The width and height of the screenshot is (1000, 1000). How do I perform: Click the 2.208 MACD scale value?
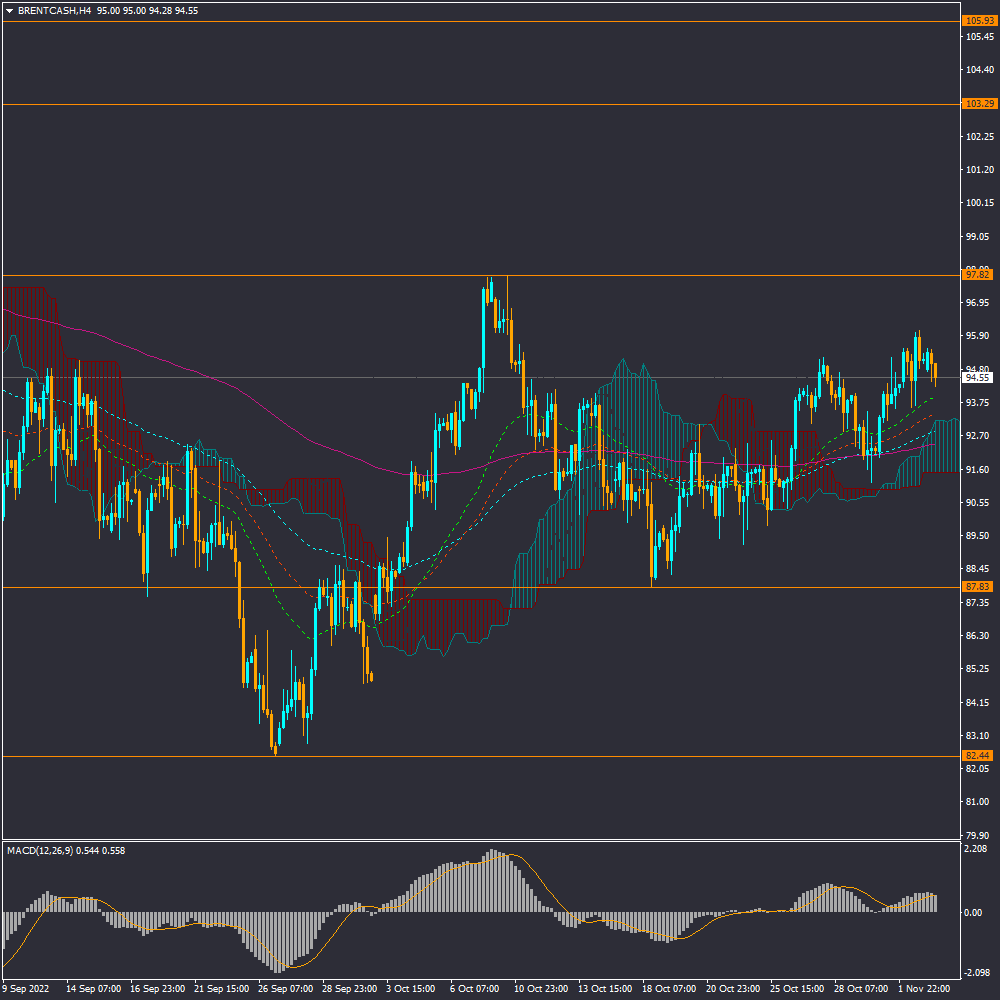point(976,849)
